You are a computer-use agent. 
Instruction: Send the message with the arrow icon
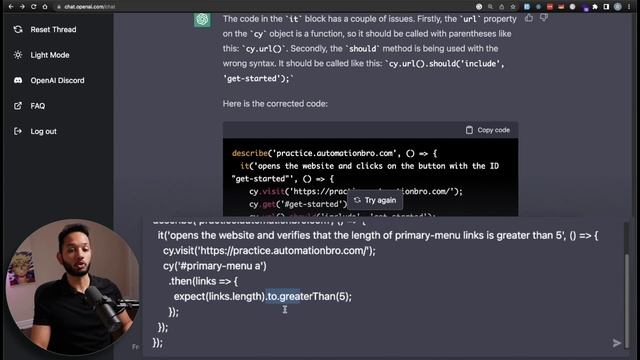(x=617, y=343)
